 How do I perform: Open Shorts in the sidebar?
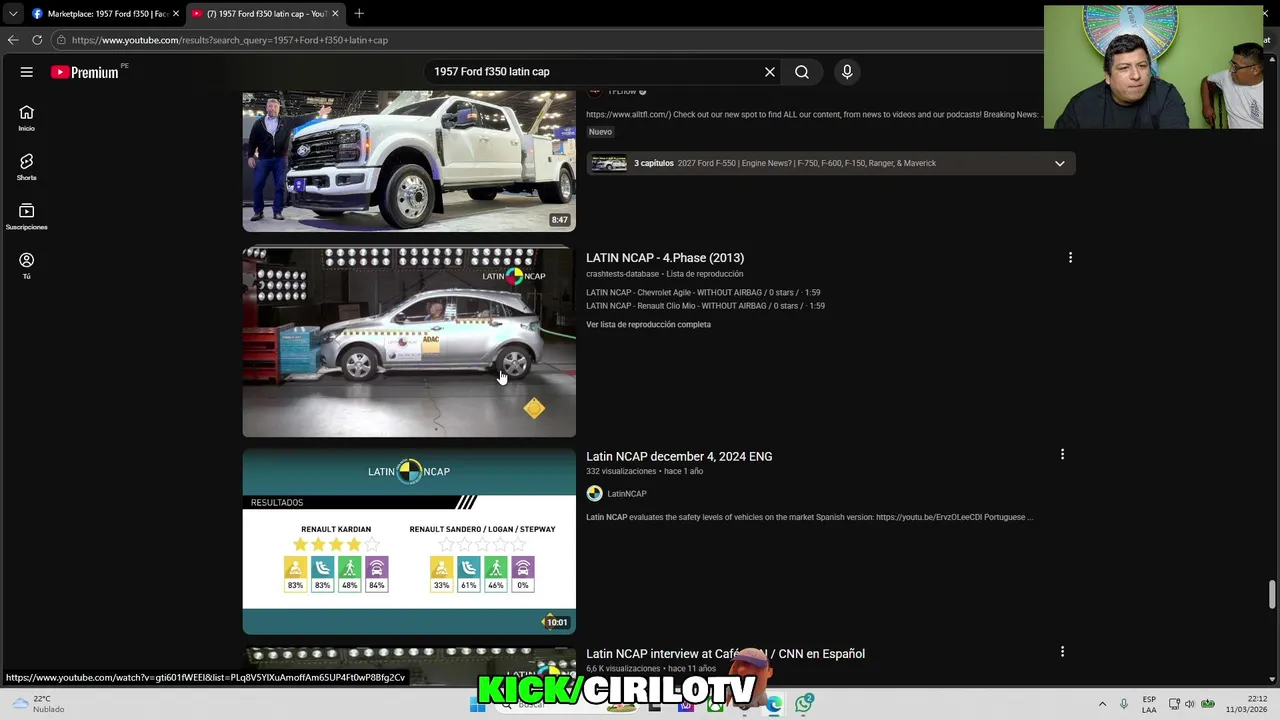pyautogui.click(x=27, y=167)
